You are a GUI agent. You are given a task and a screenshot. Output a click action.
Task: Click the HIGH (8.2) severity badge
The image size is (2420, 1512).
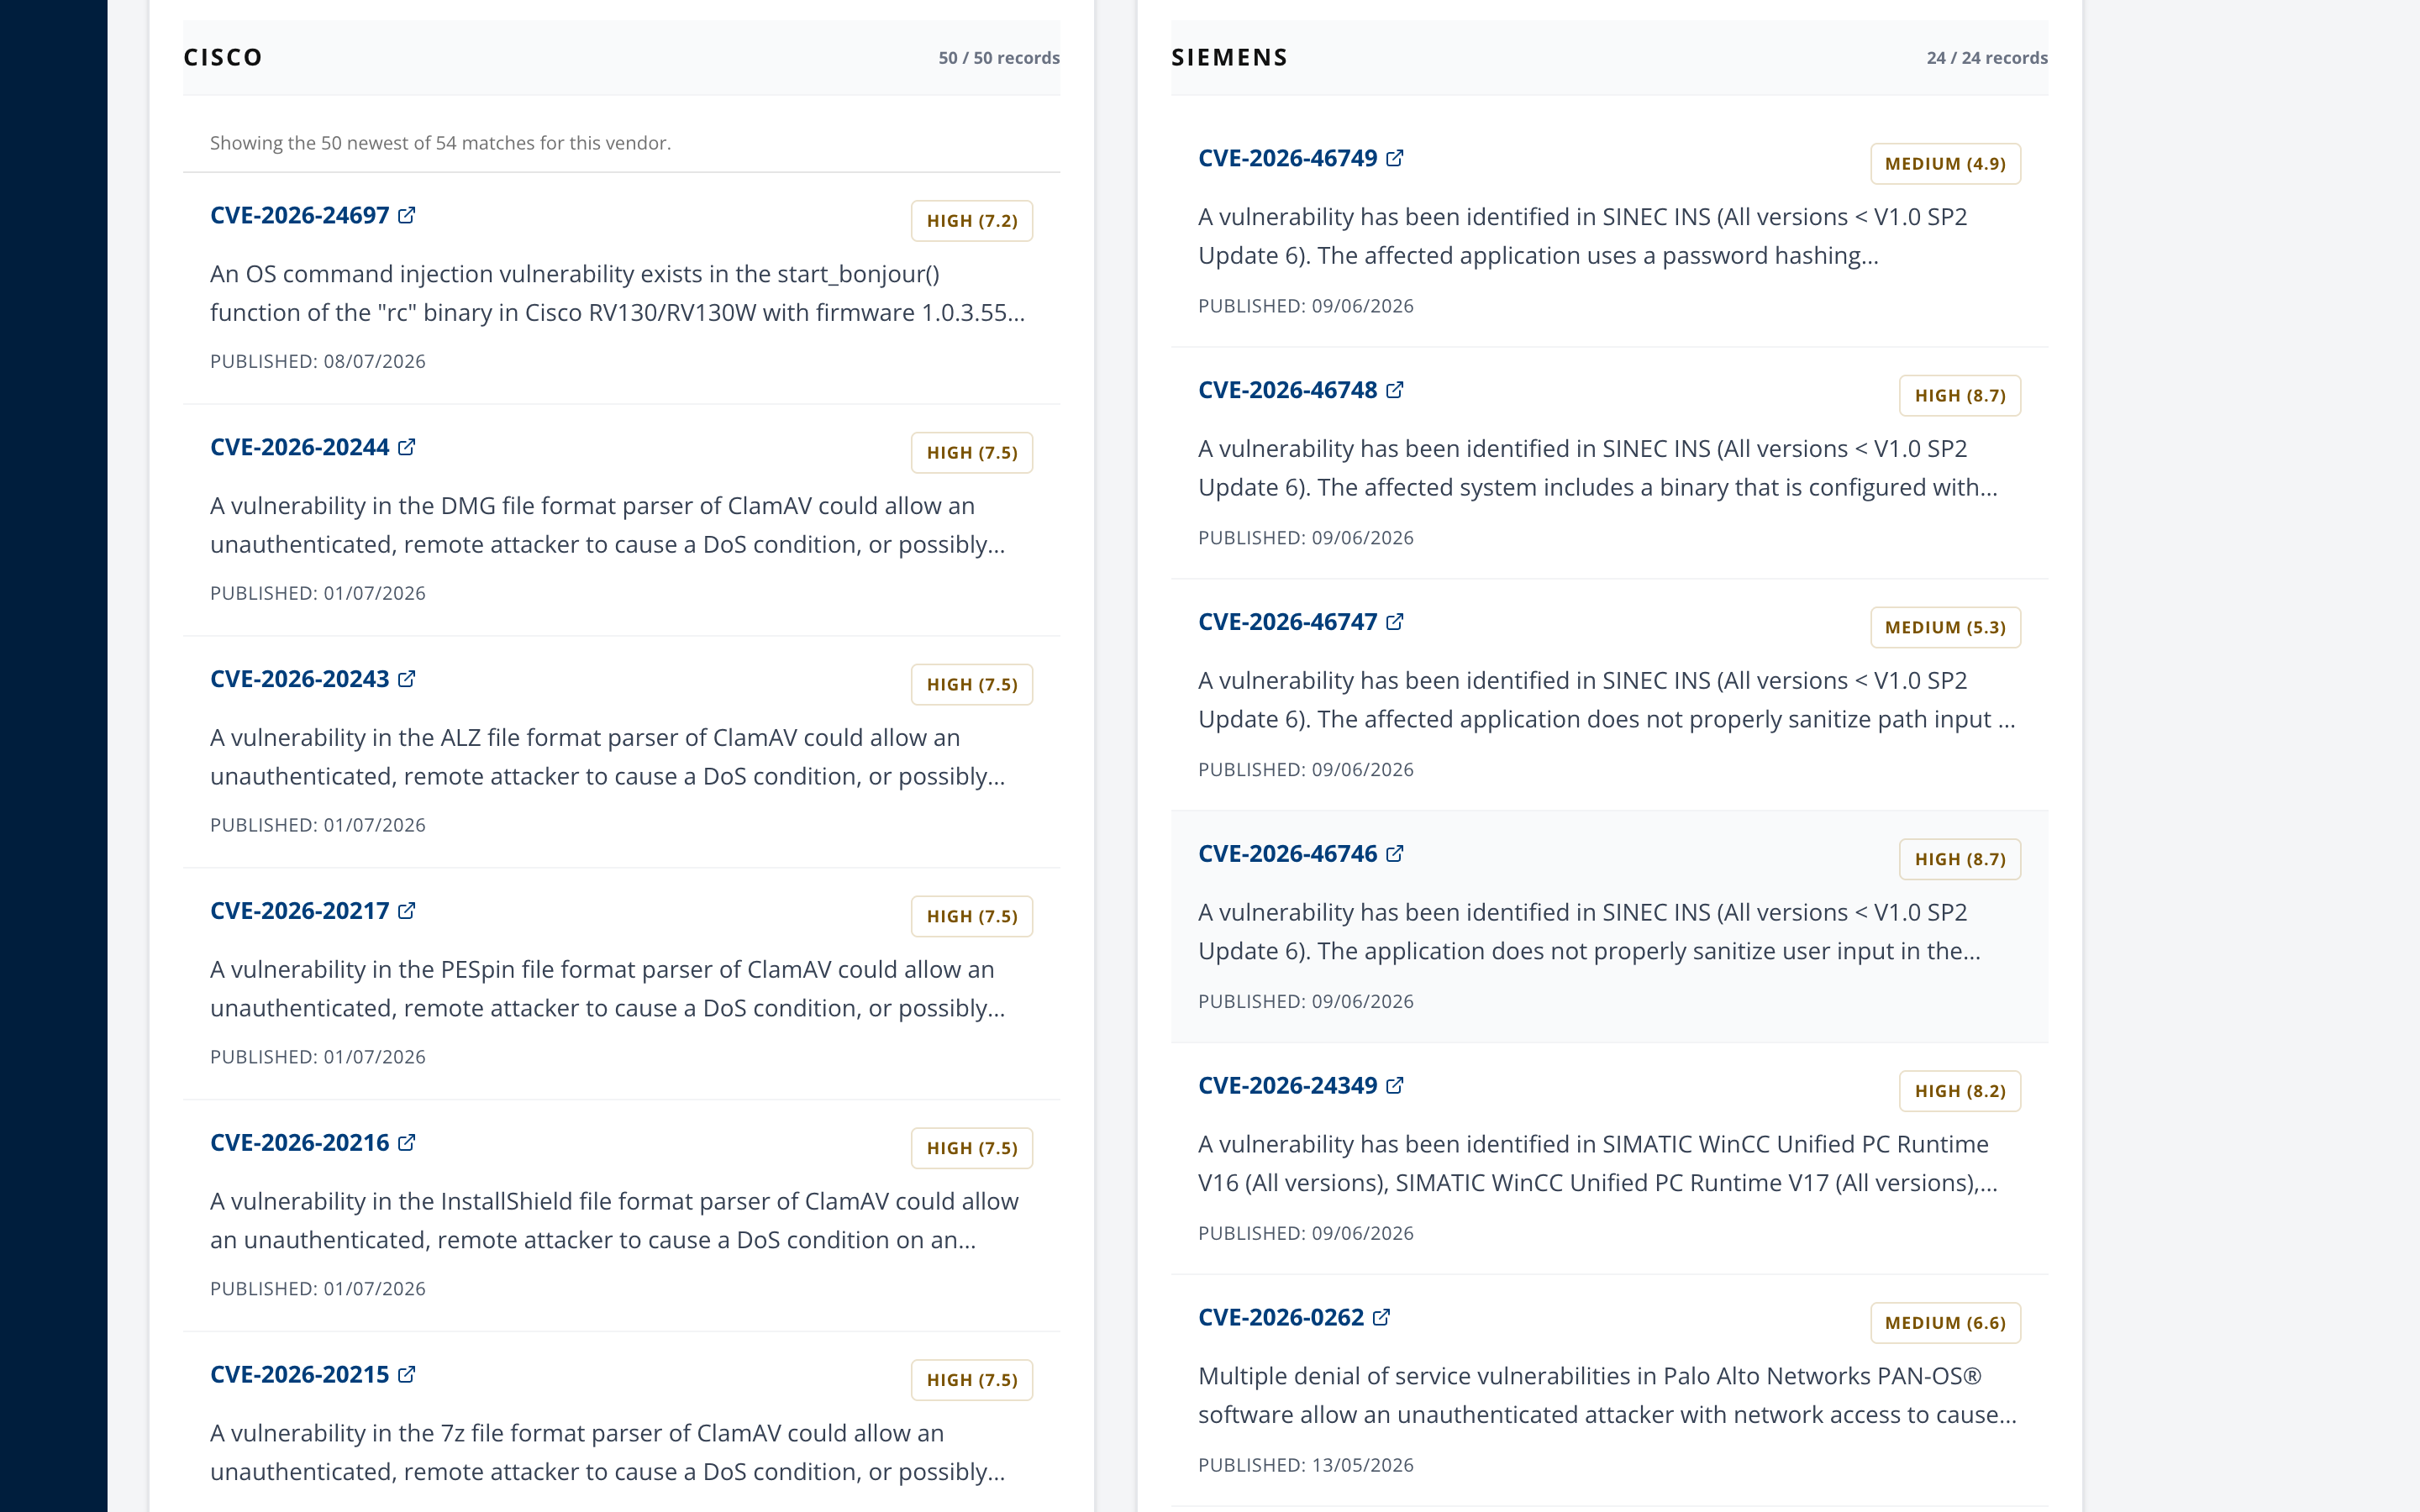point(1959,1091)
